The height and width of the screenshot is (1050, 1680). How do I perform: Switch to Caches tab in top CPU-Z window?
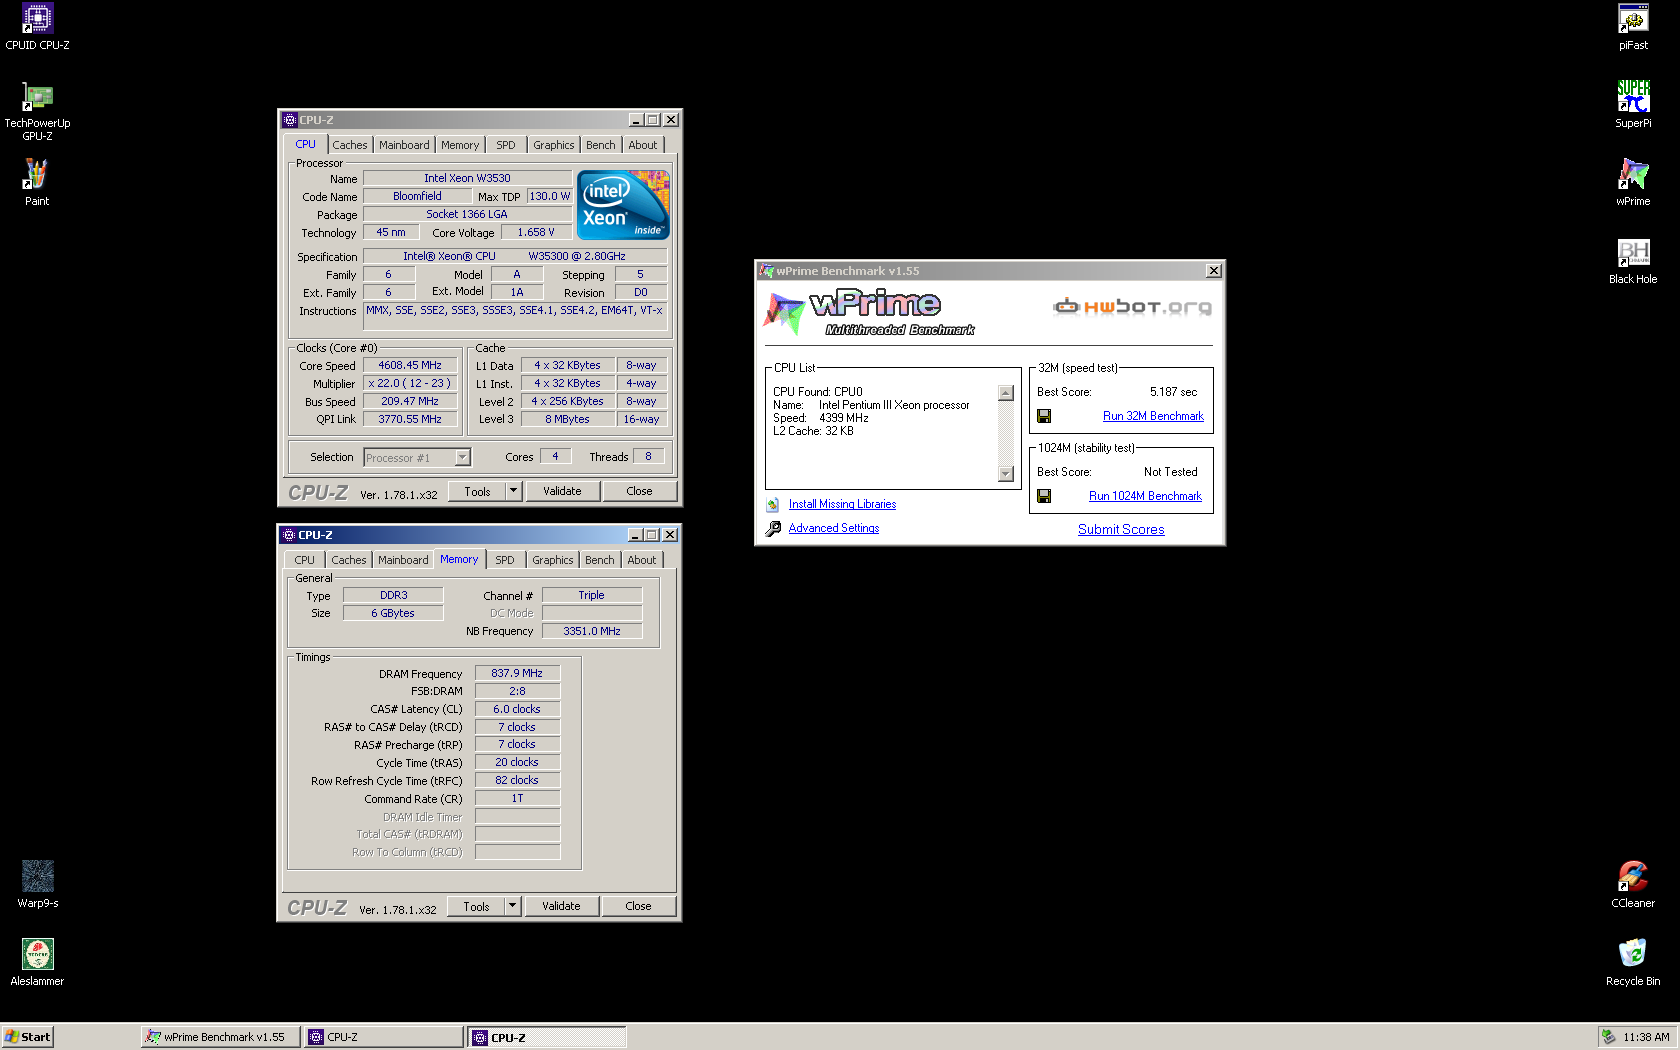350,145
